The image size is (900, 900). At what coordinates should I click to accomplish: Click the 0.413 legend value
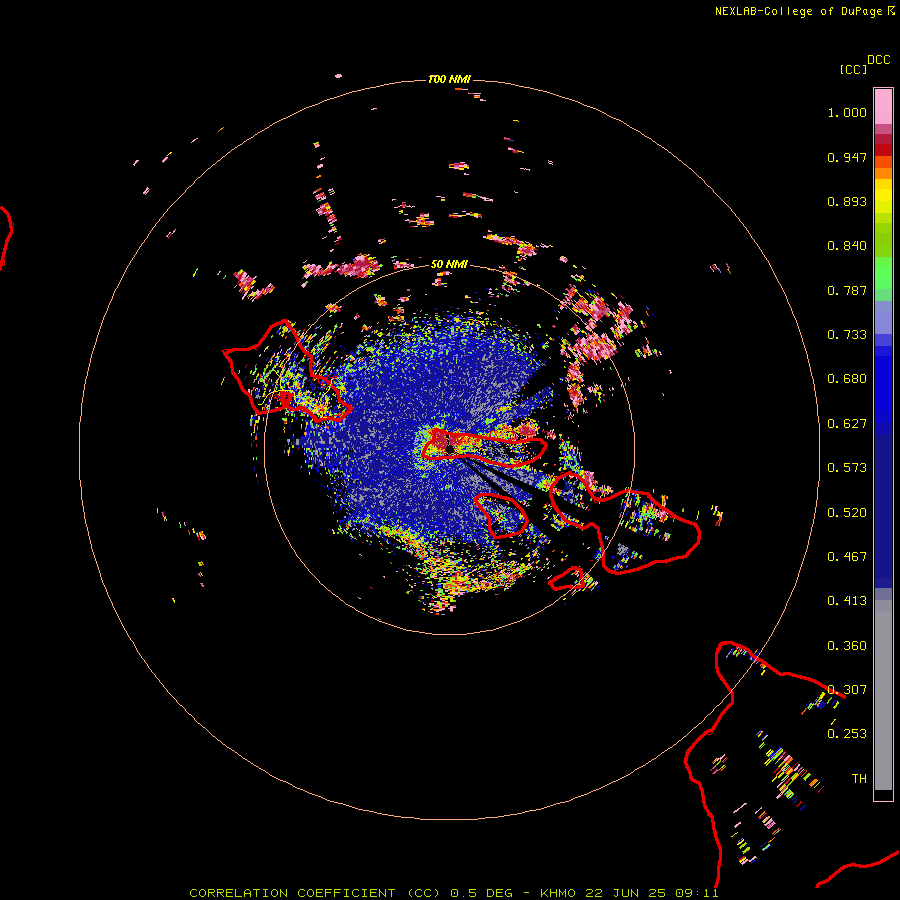coord(847,601)
